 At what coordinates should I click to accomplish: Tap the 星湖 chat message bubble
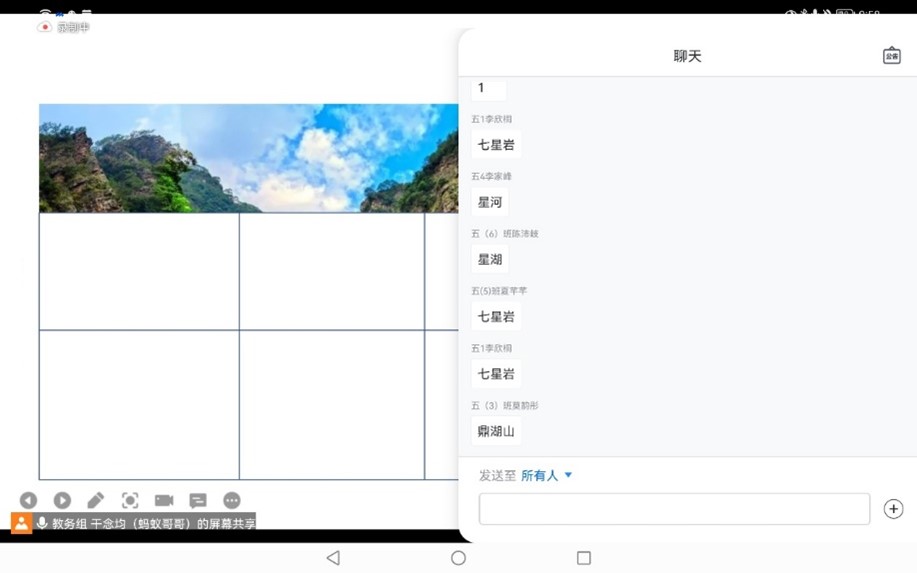click(x=490, y=259)
